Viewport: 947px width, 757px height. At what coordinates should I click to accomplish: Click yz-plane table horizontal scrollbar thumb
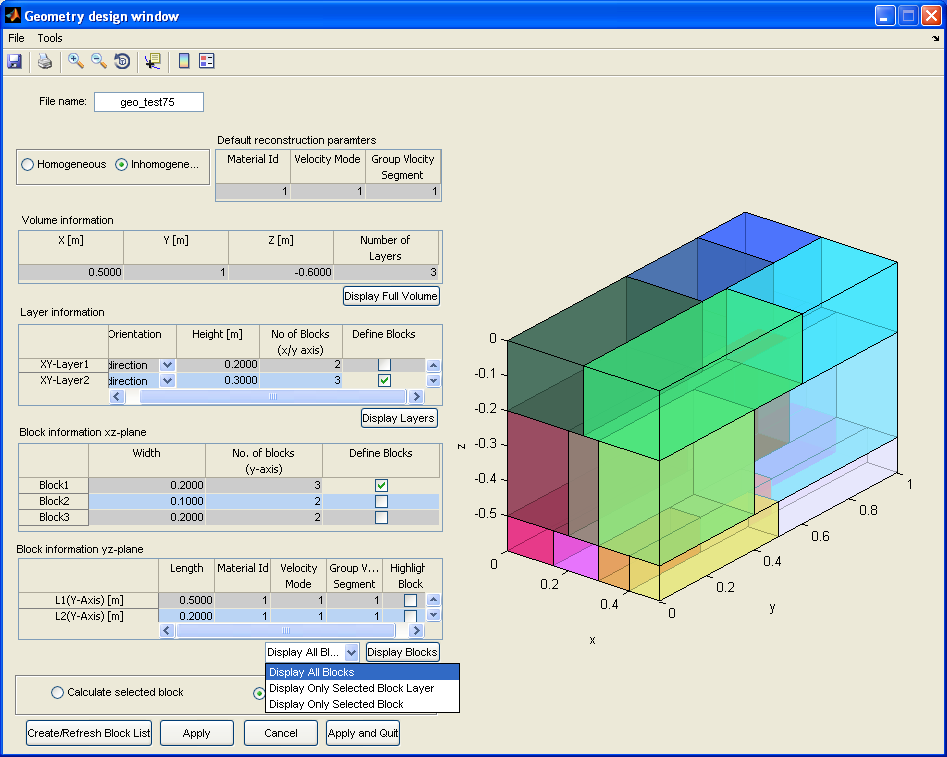(x=286, y=630)
